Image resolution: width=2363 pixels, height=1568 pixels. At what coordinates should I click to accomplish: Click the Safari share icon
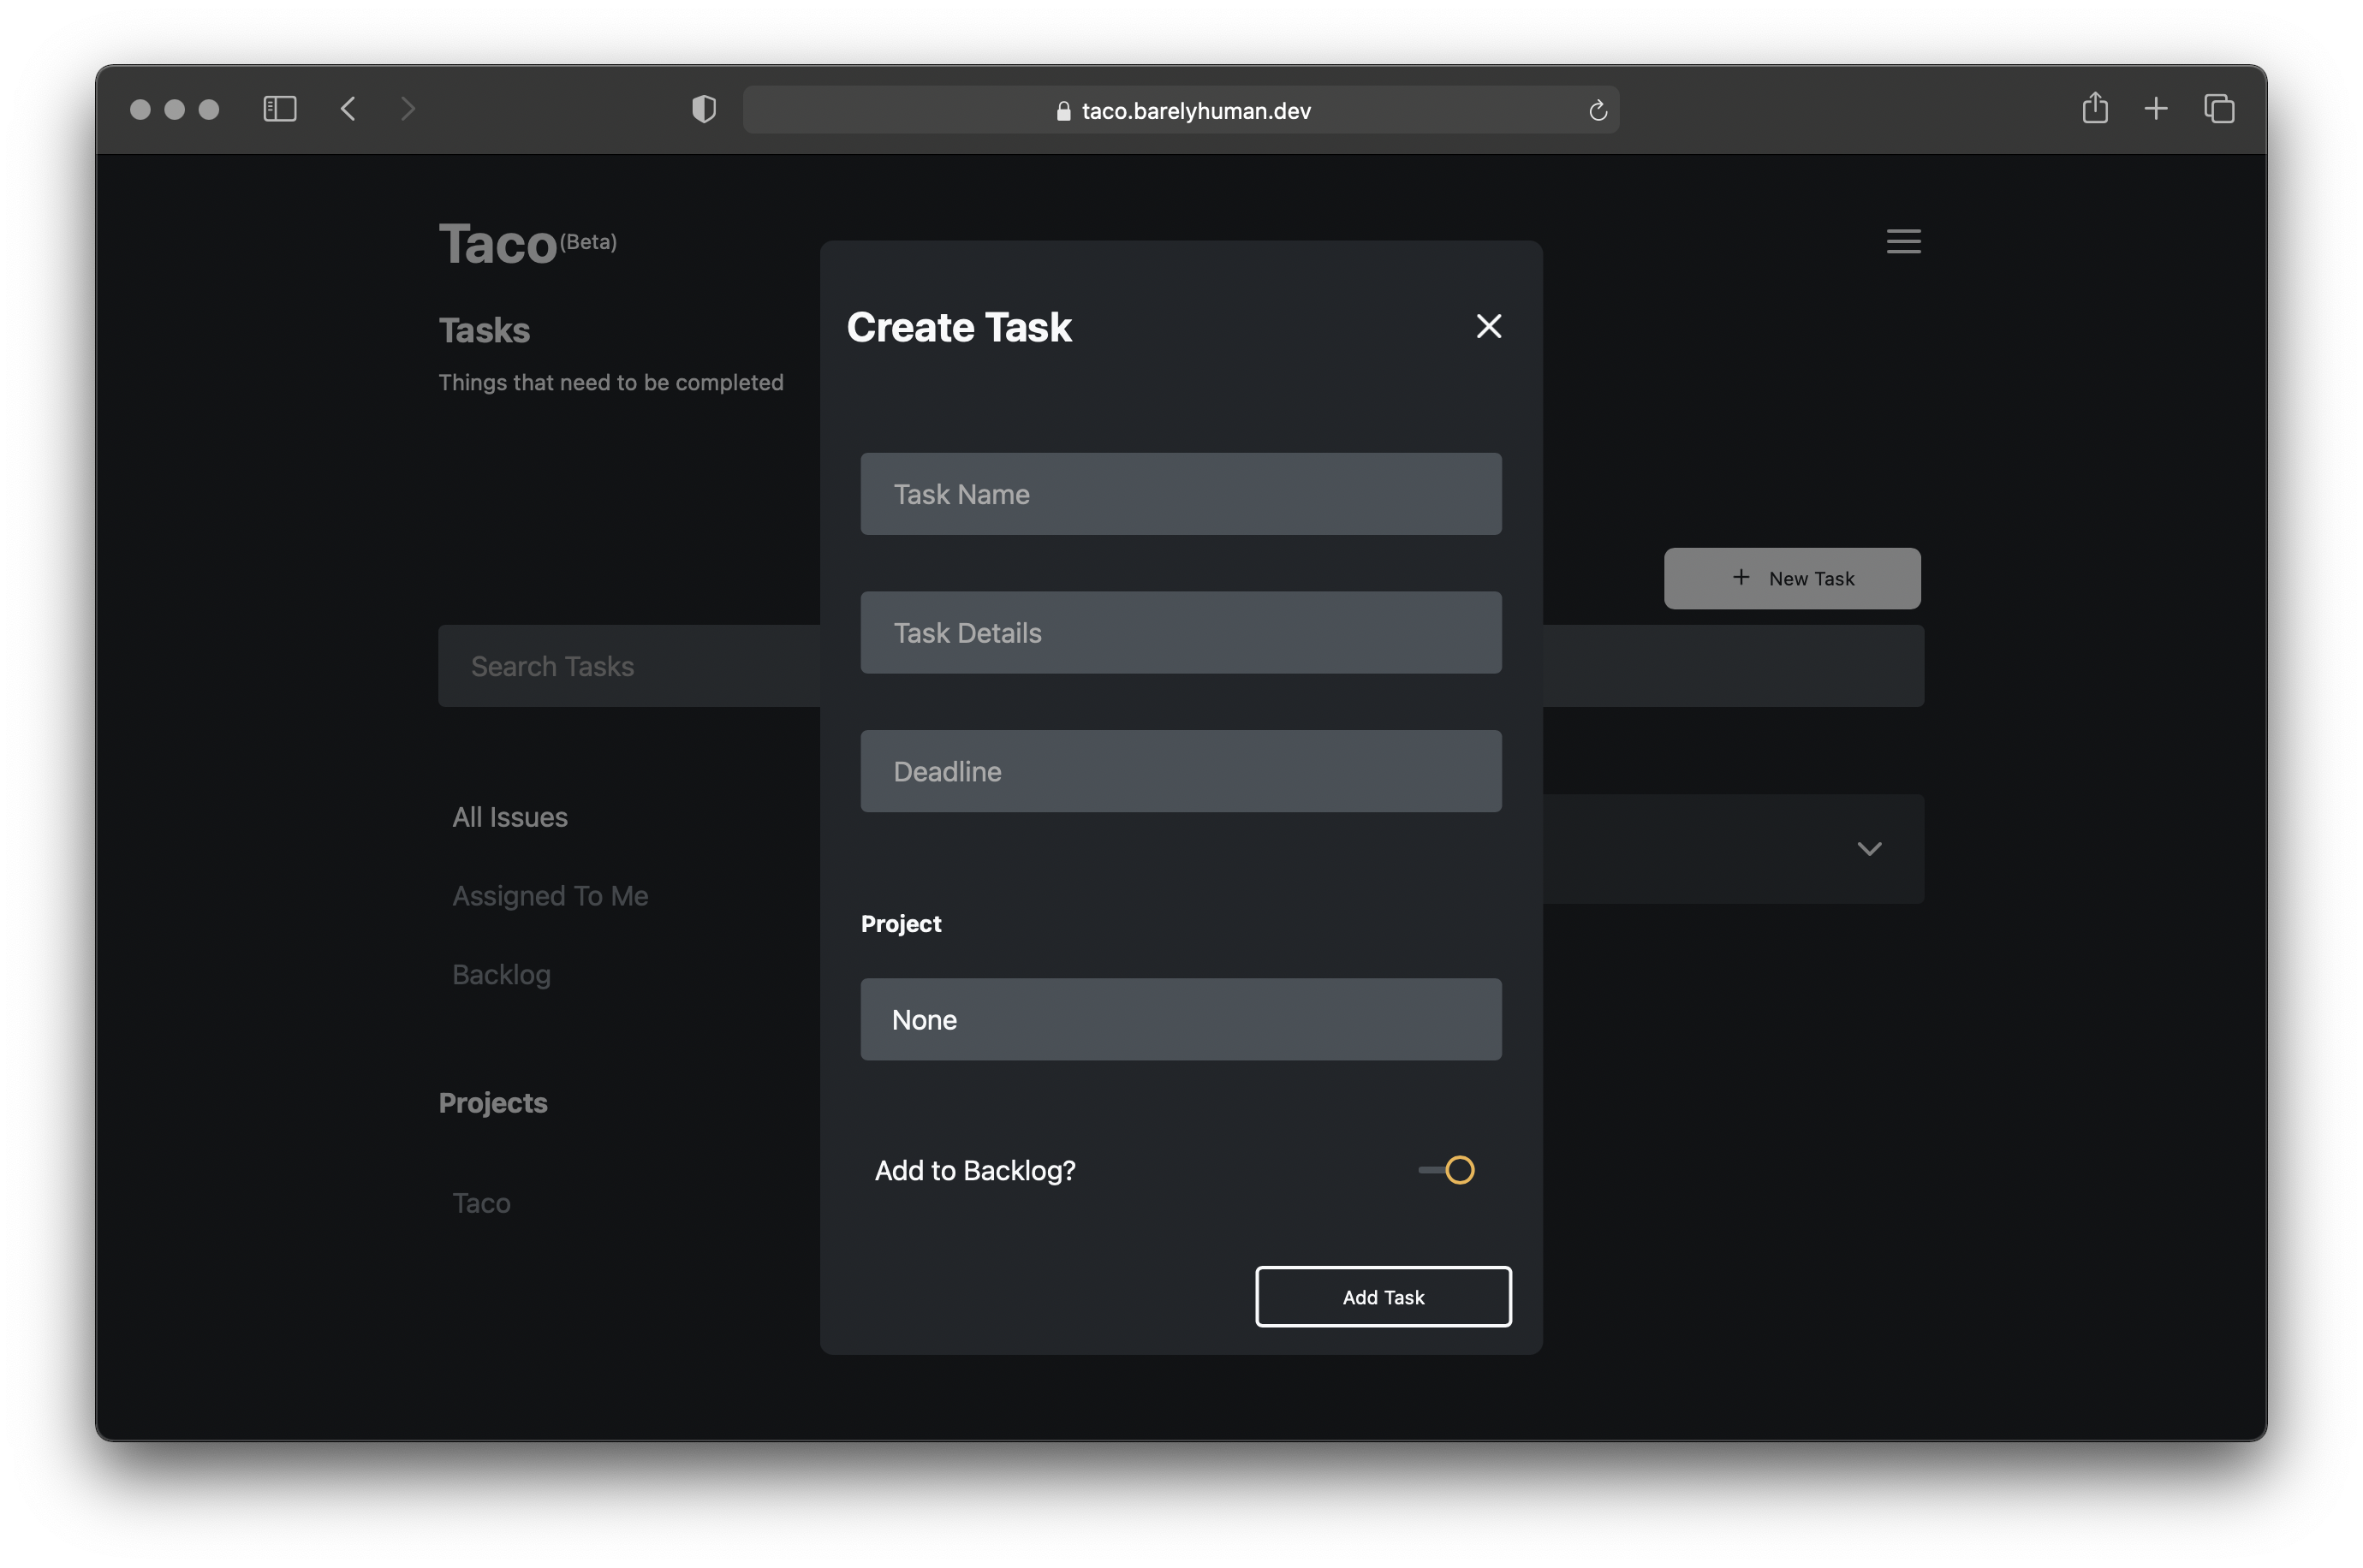click(2095, 109)
